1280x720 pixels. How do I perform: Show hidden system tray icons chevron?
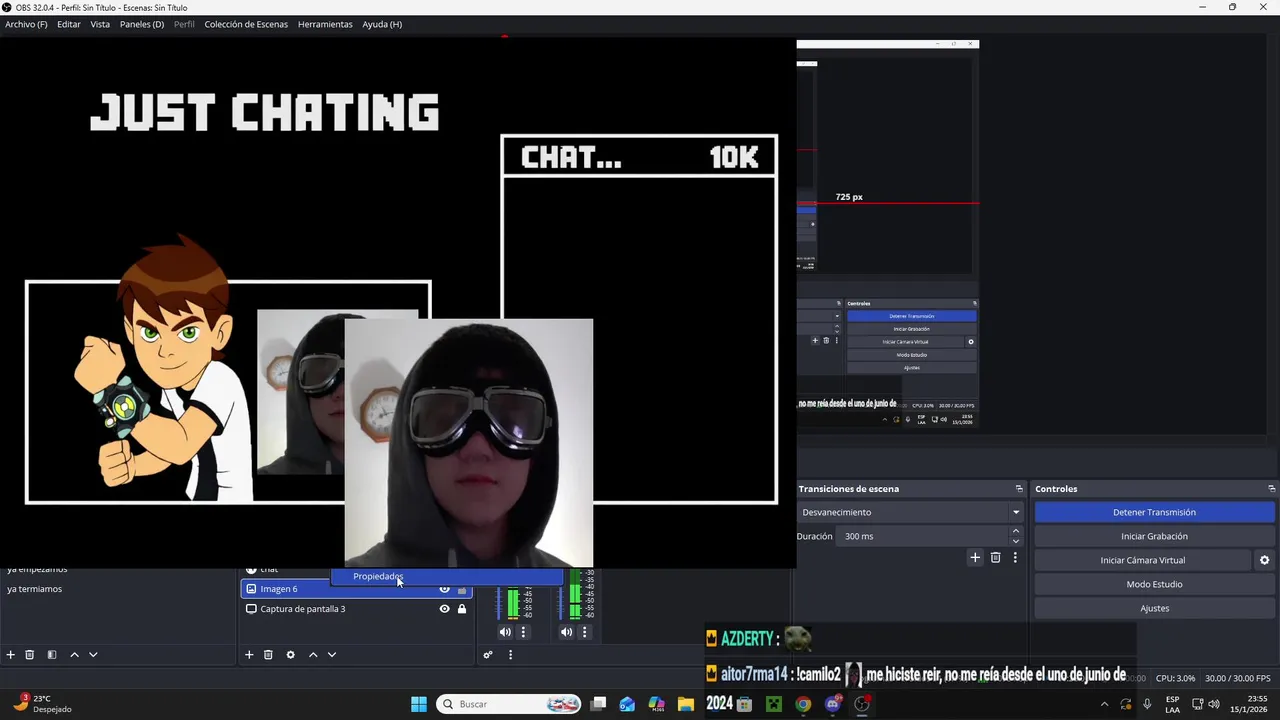pyautogui.click(x=1104, y=704)
